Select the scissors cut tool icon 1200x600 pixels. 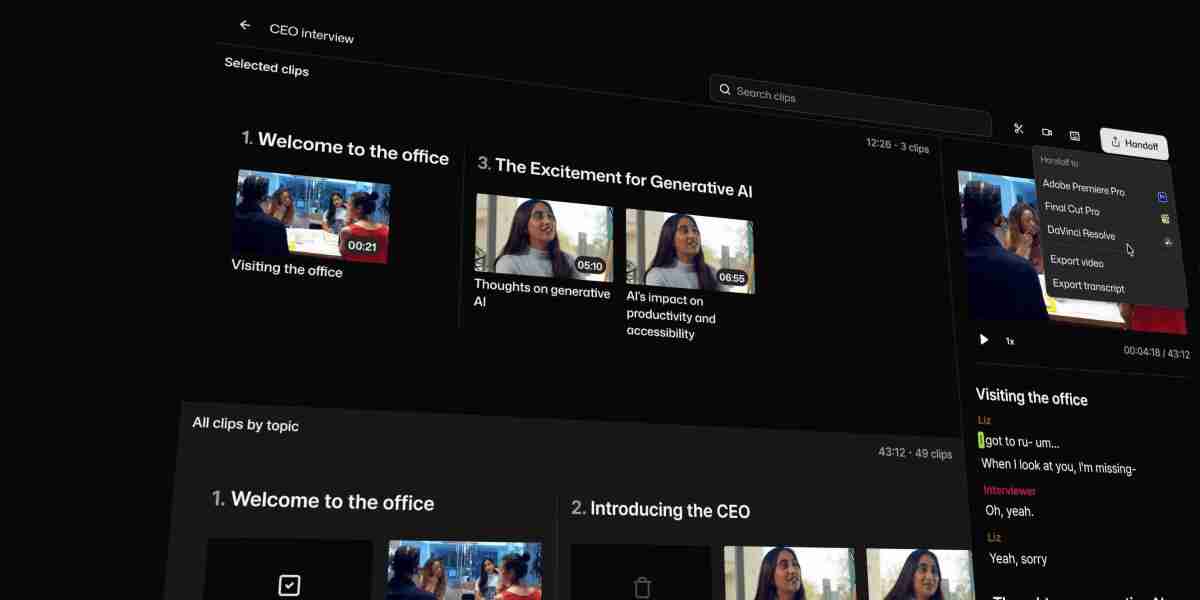1018,129
